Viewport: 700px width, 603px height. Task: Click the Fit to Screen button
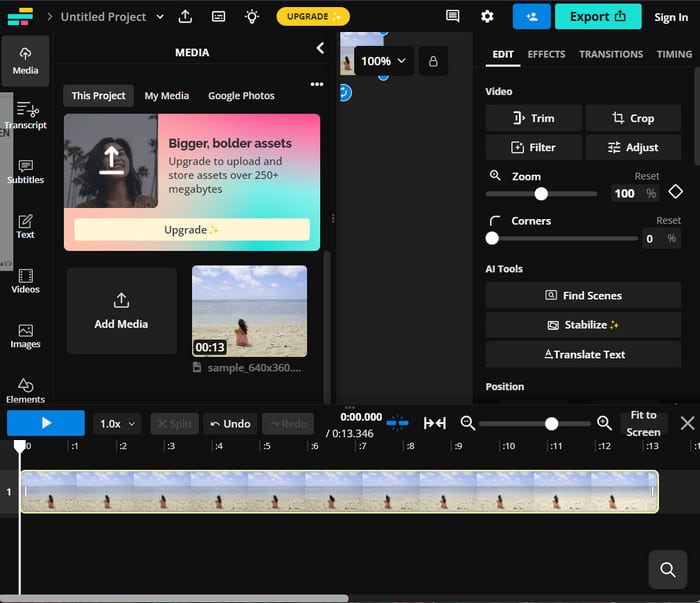click(x=643, y=424)
